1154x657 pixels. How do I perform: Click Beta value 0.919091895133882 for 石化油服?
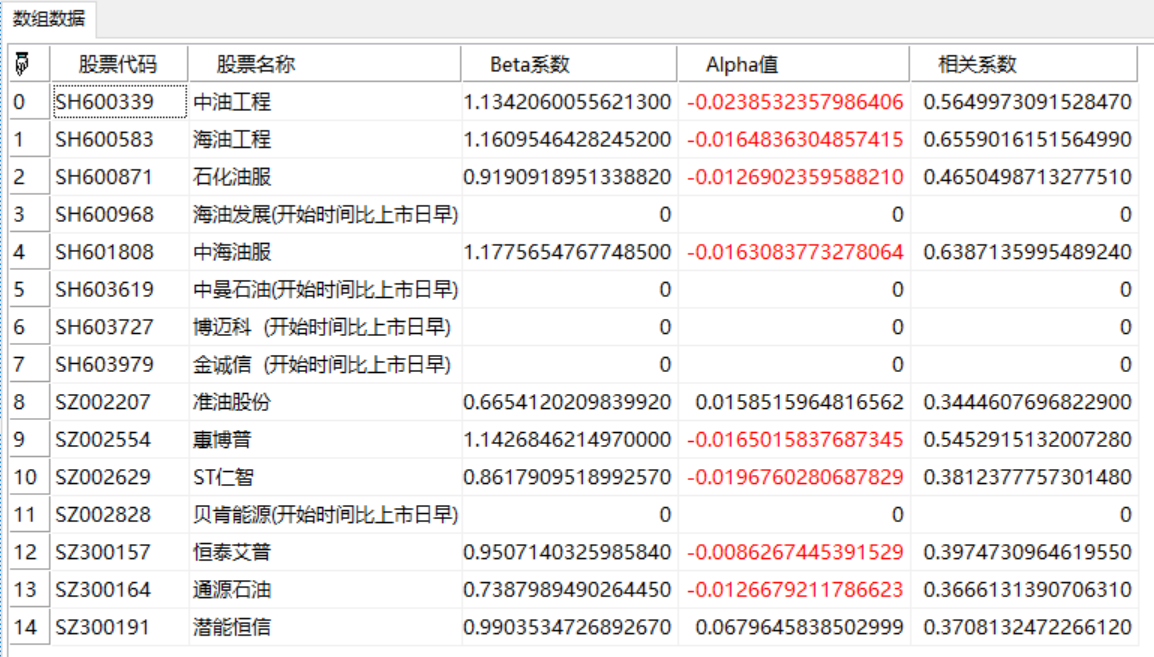(x=568, y=177)
